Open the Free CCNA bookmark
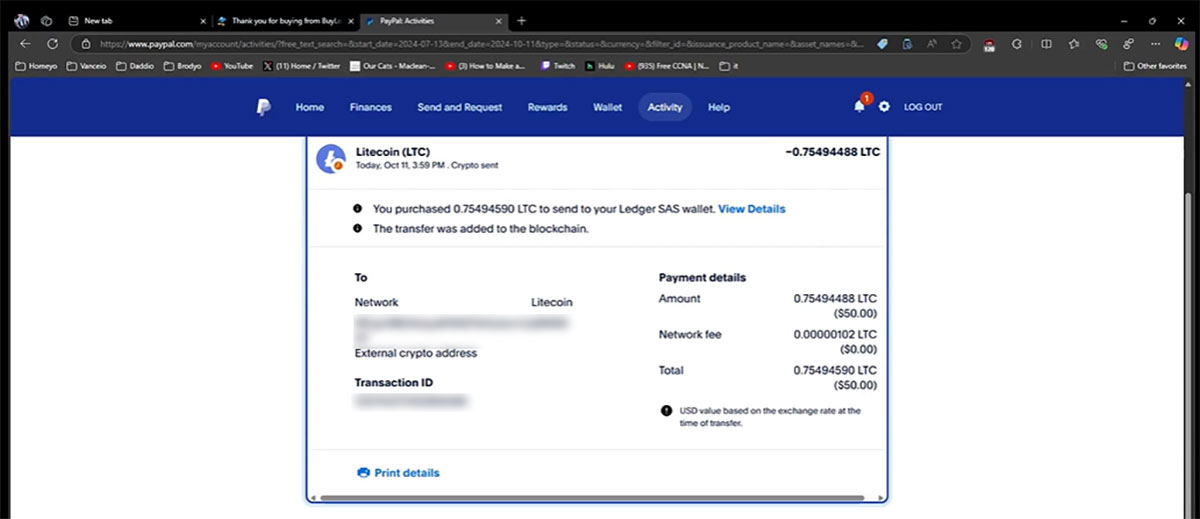The width and height of the screenshot is (1200, 519). click(666, 66)
